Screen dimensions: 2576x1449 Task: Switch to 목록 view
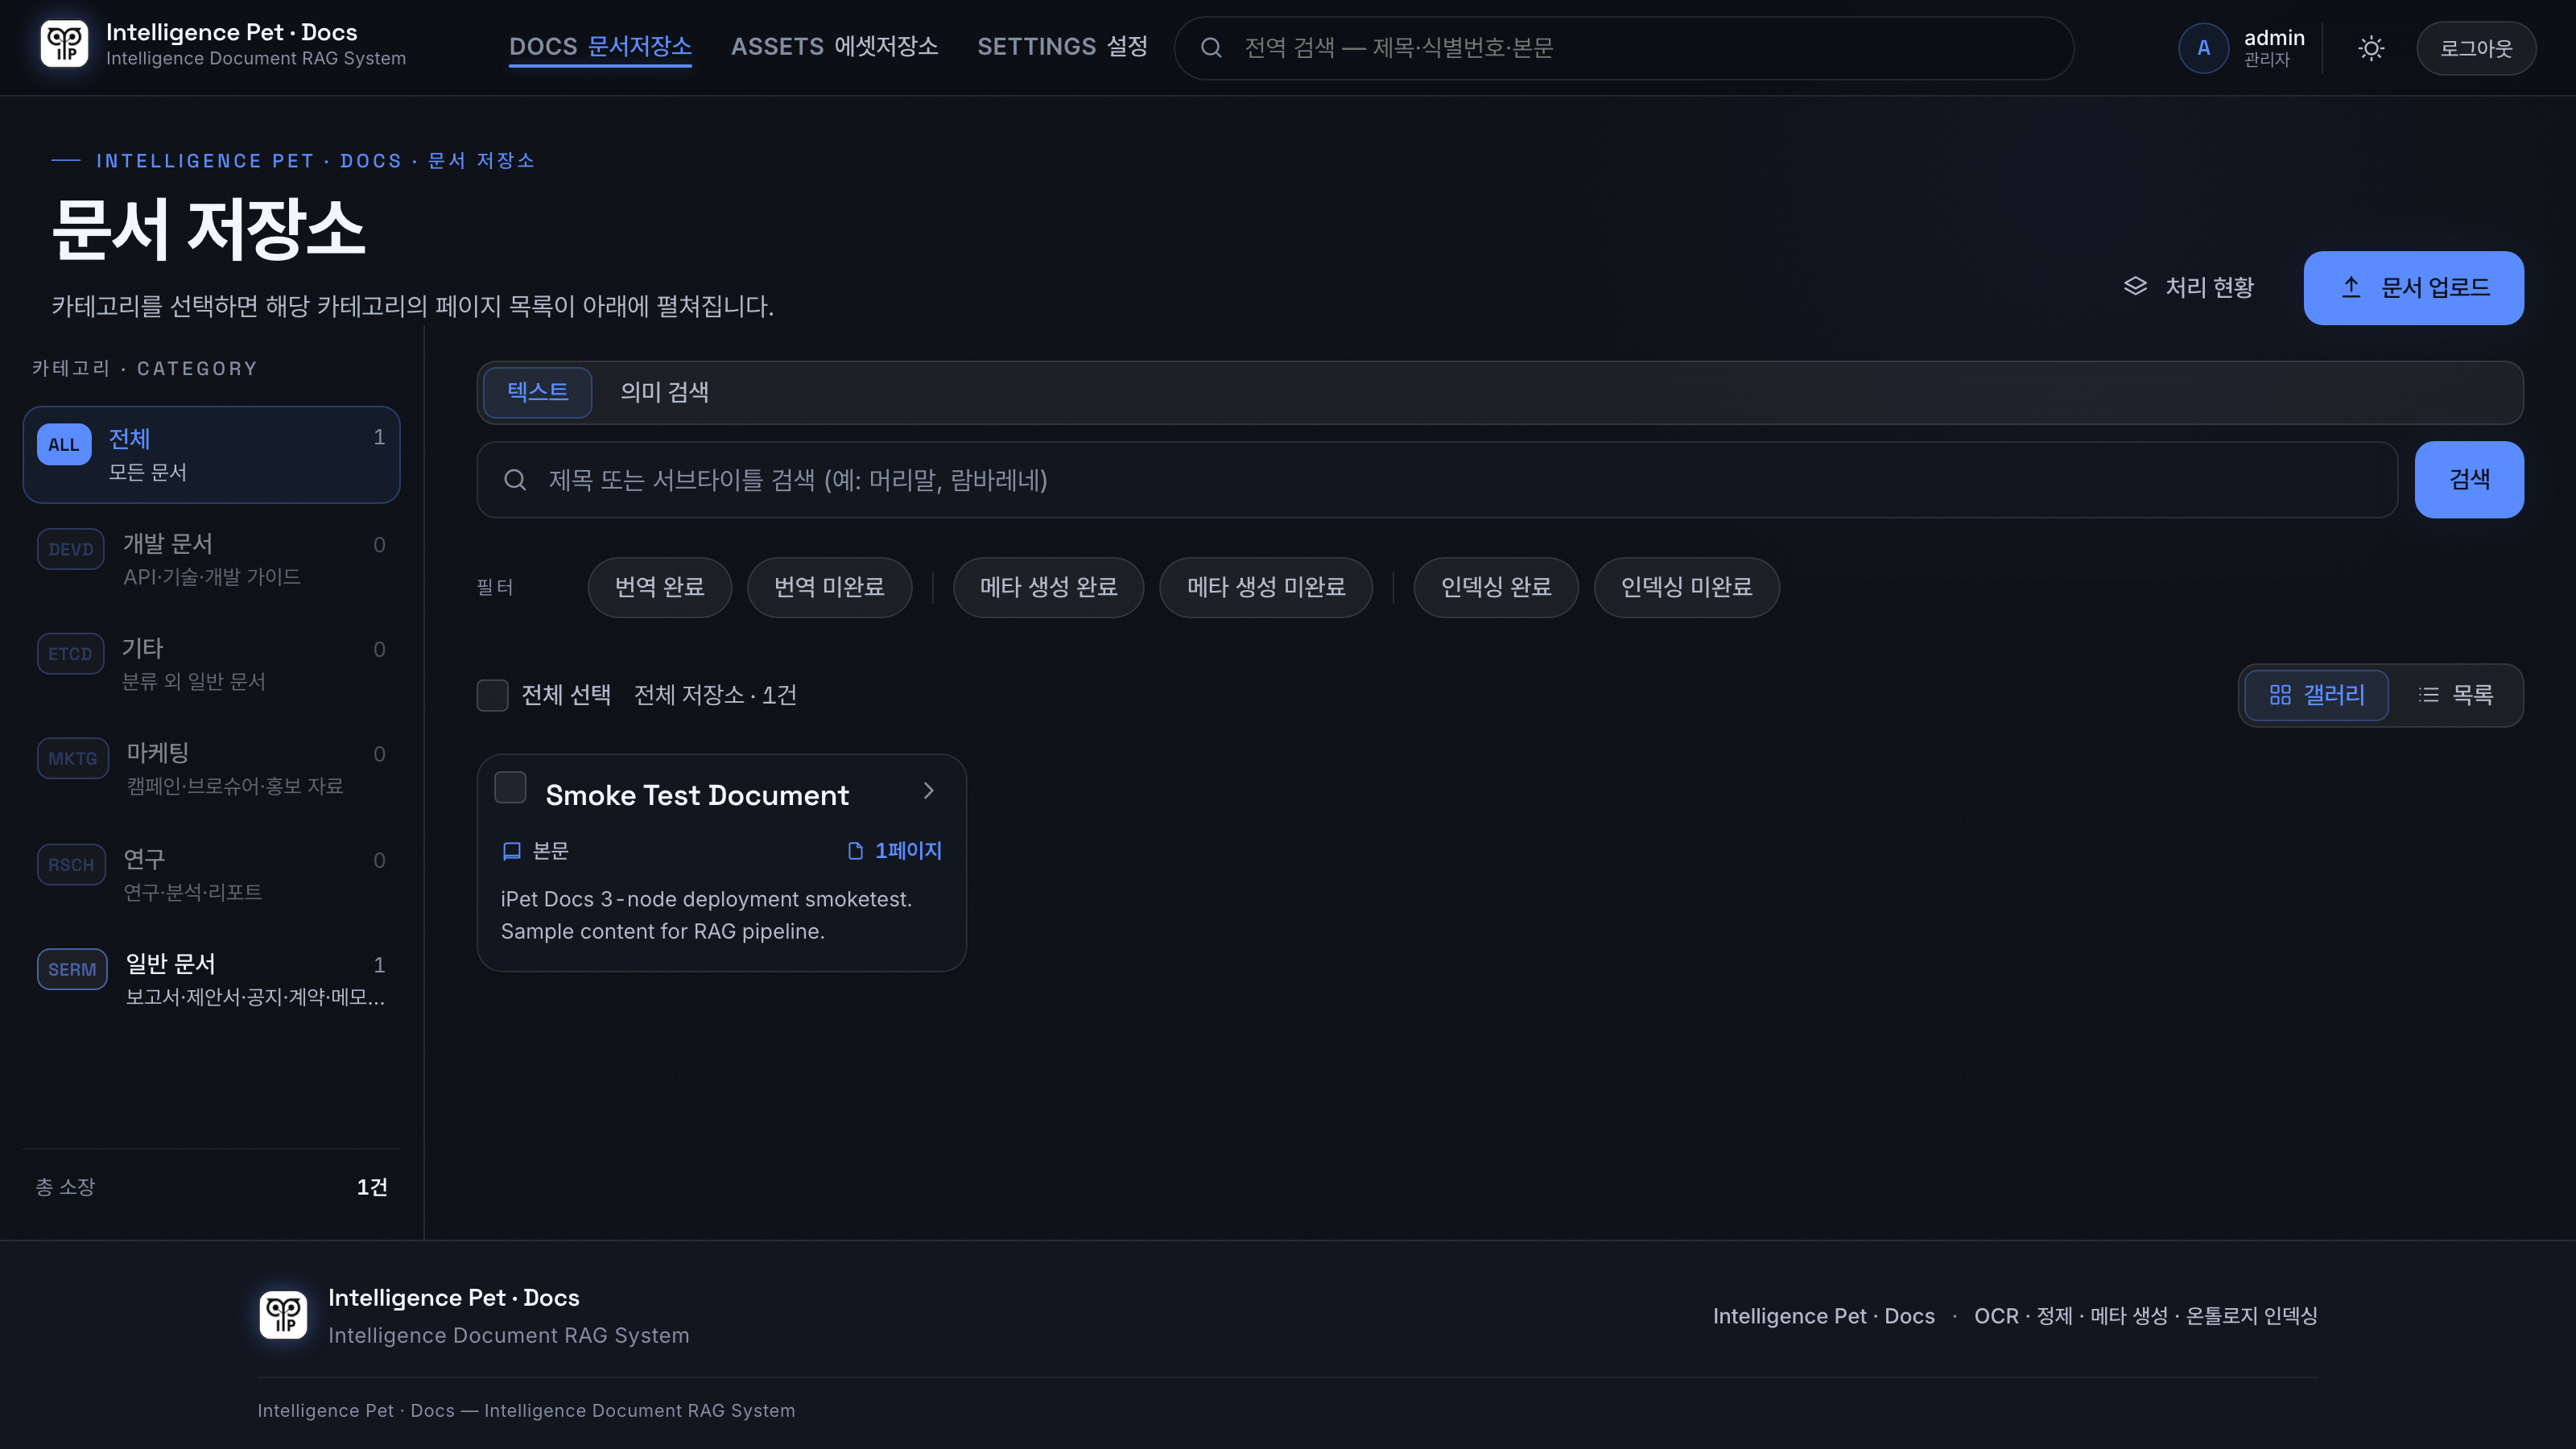point(2455,695)
